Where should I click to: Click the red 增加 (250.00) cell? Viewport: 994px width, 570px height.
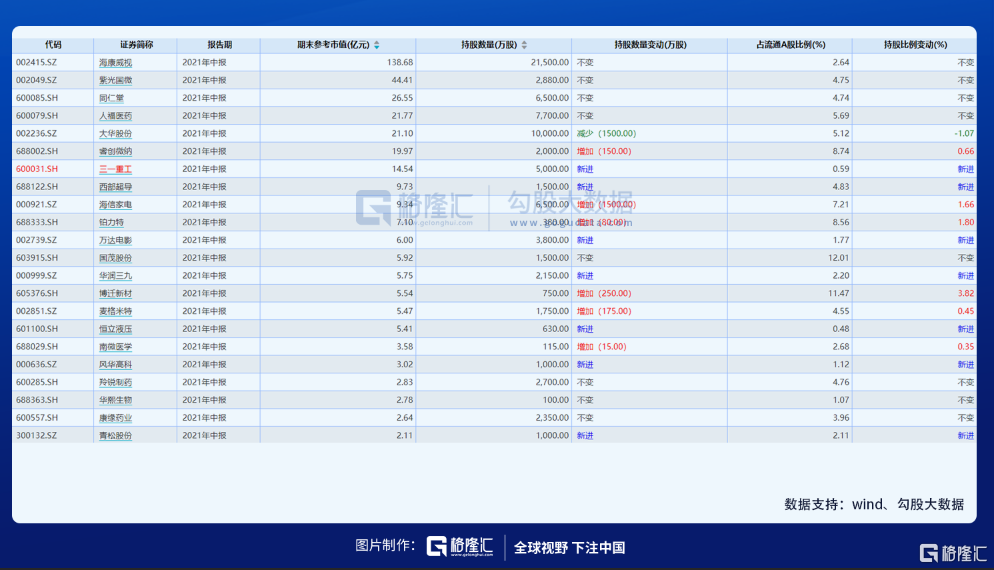(x=604, y=294)
